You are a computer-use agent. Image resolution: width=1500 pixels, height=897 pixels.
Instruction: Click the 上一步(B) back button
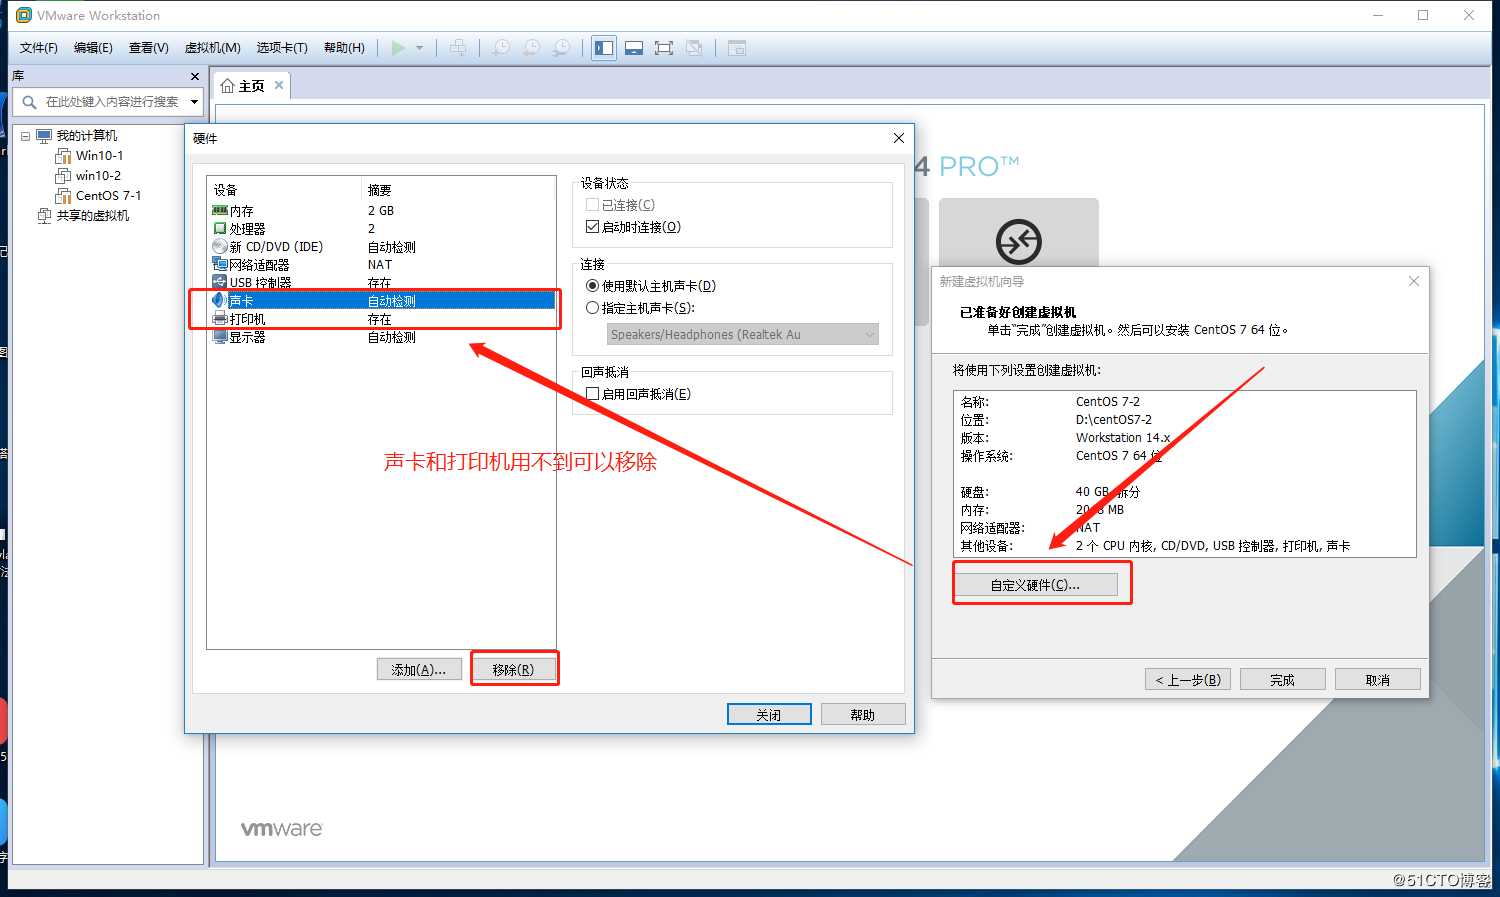coord(1188,680)
